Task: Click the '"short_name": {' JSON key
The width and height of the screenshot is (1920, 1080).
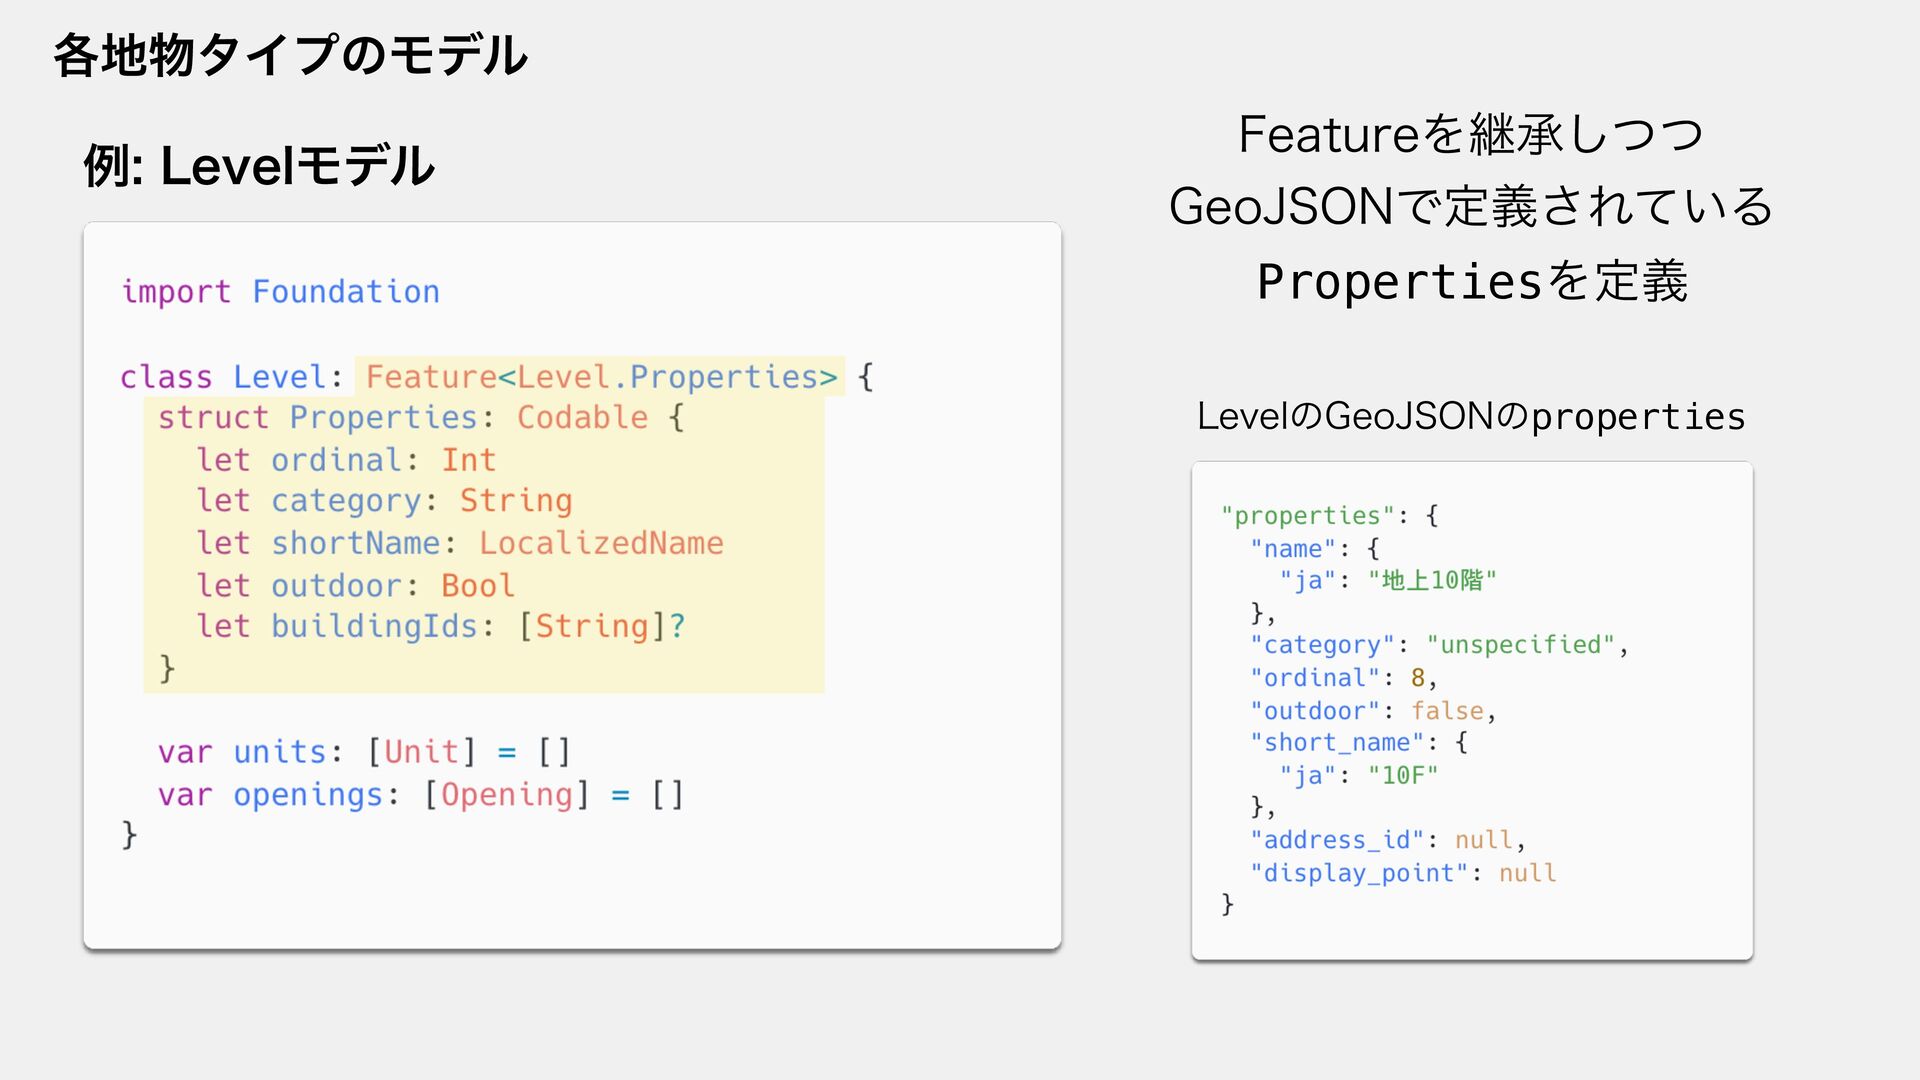Action: tap(1359, 742)
